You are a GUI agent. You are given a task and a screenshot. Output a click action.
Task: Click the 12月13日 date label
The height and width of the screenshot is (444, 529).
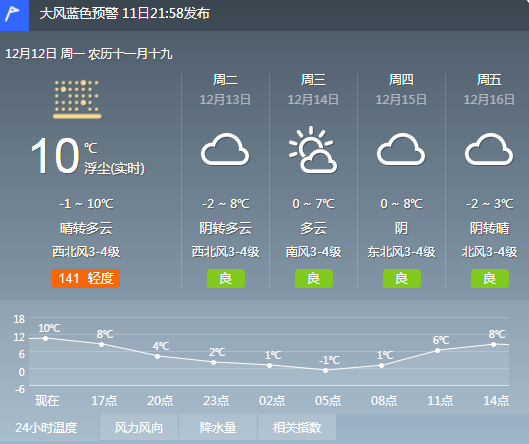225,100
